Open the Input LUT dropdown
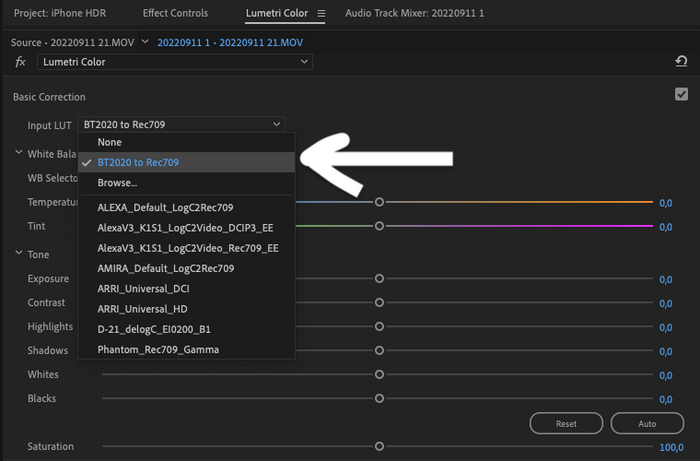This screenshot has width=700, height=461. [181, 124]
